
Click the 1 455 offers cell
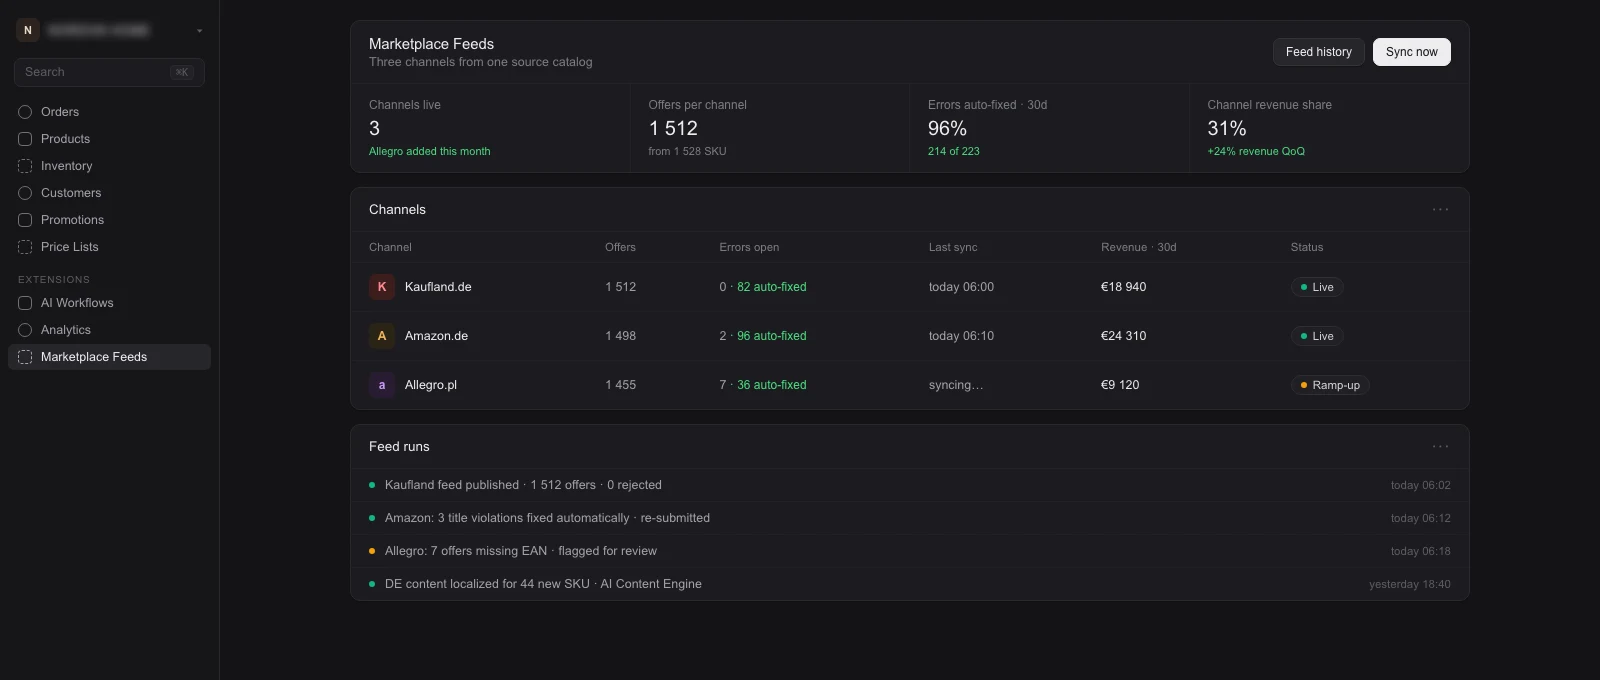click(x=620, y=385)
